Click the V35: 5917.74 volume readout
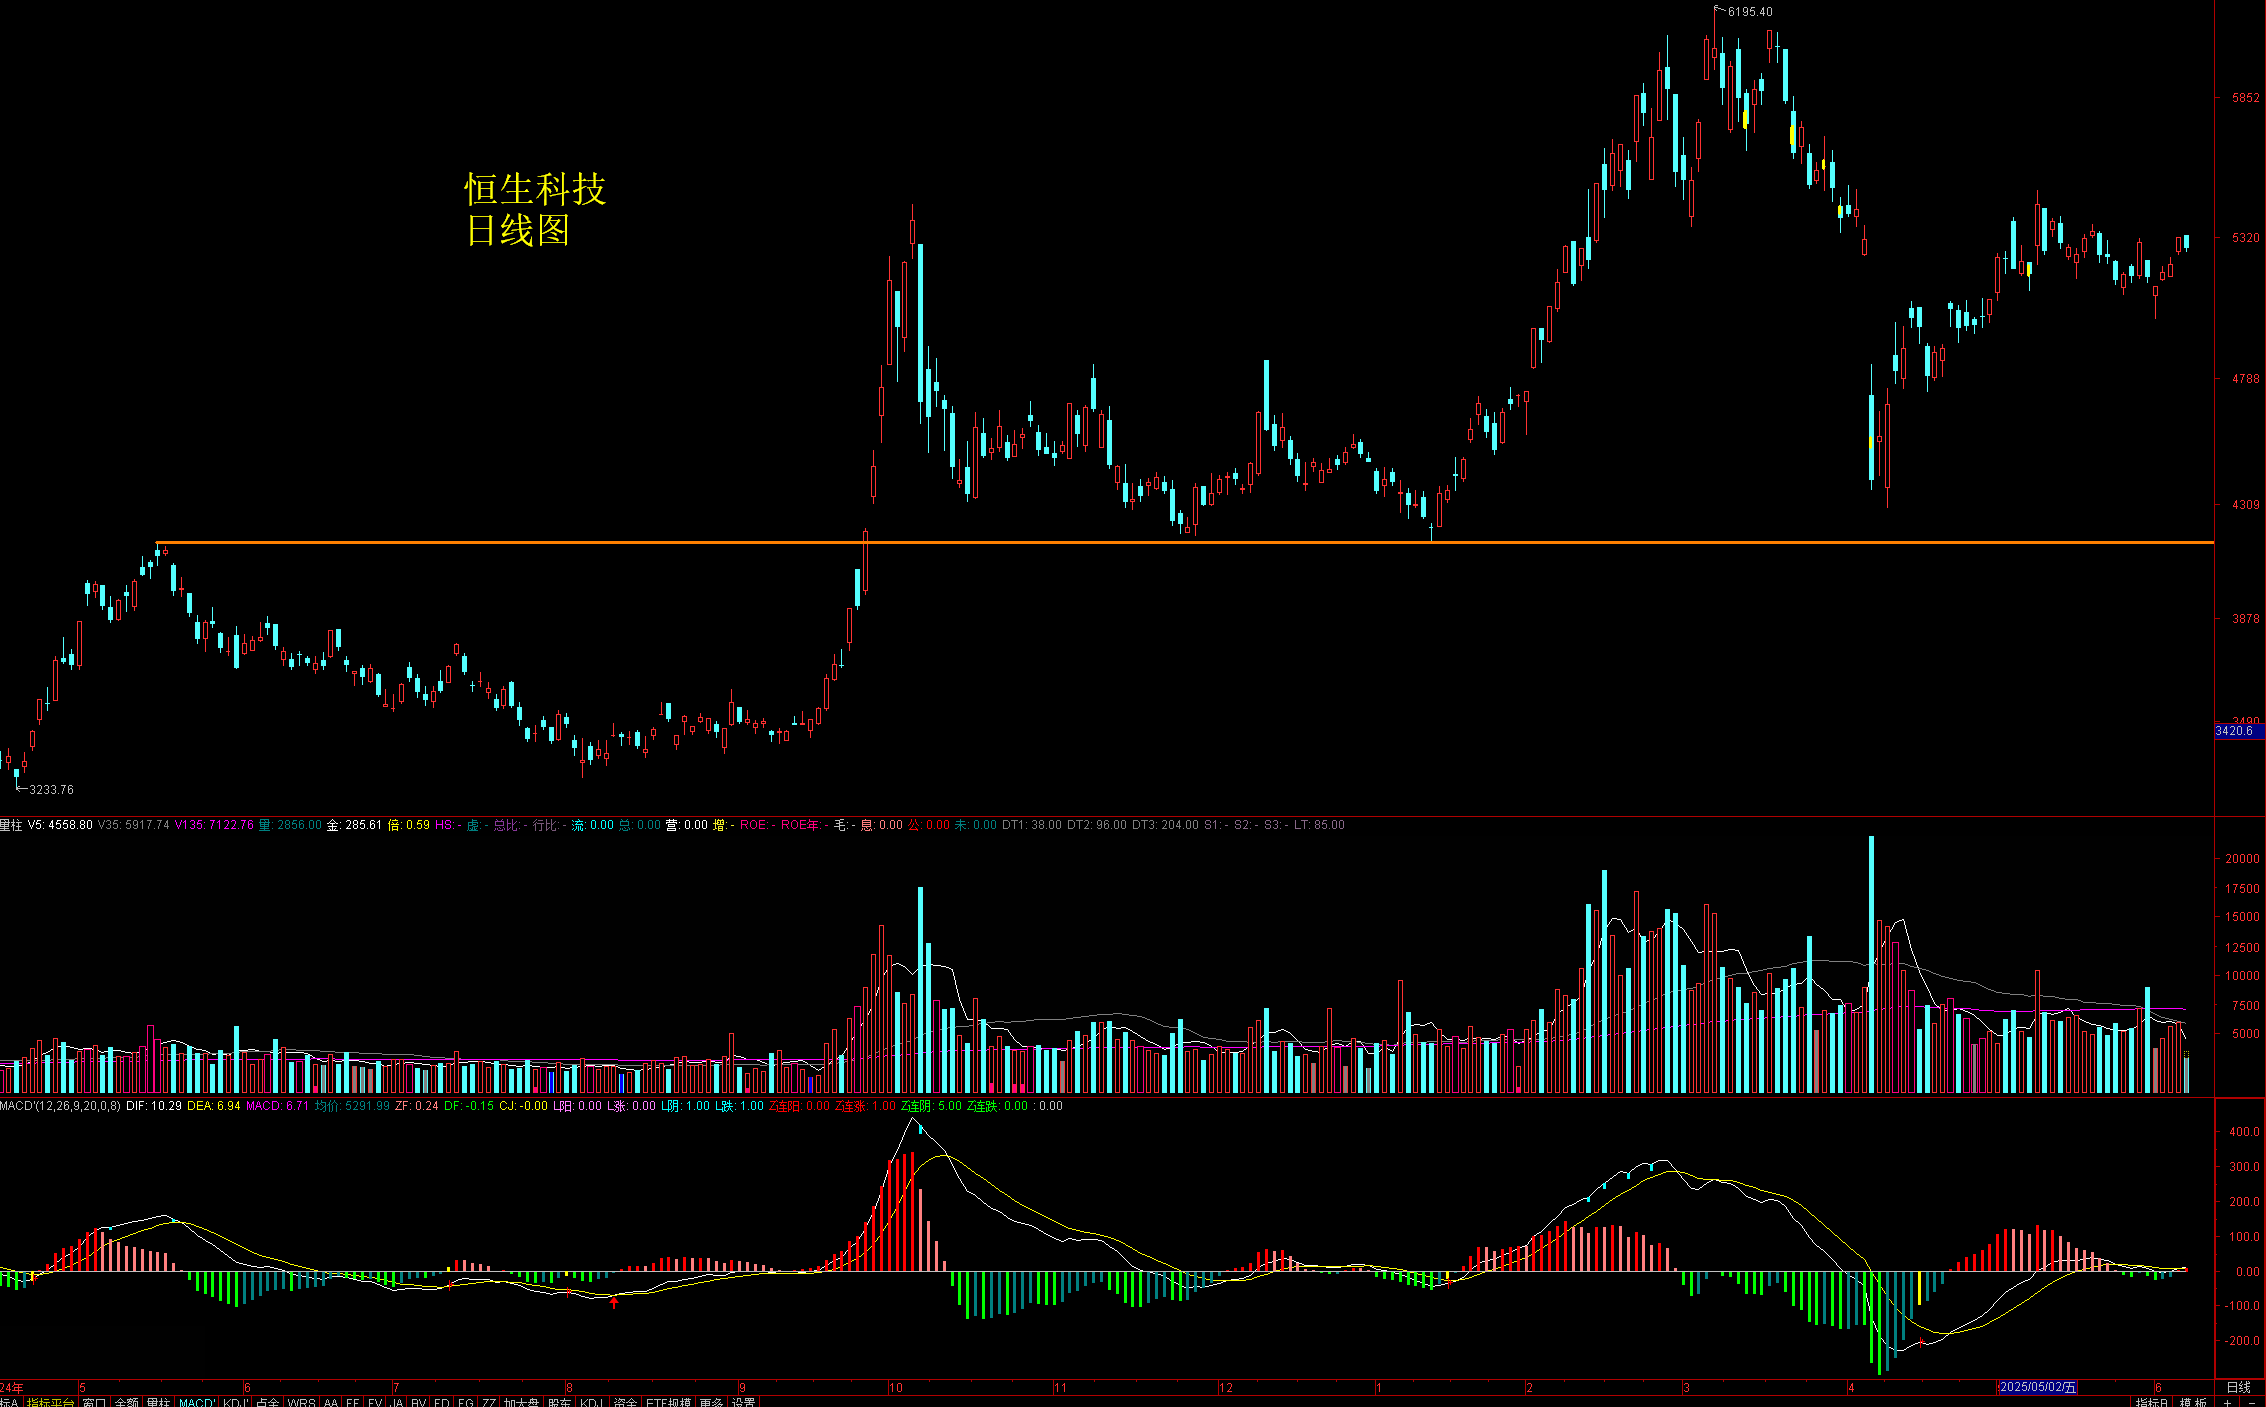The width and height of the screenshot is (2266, 1407). coord(134,825)
